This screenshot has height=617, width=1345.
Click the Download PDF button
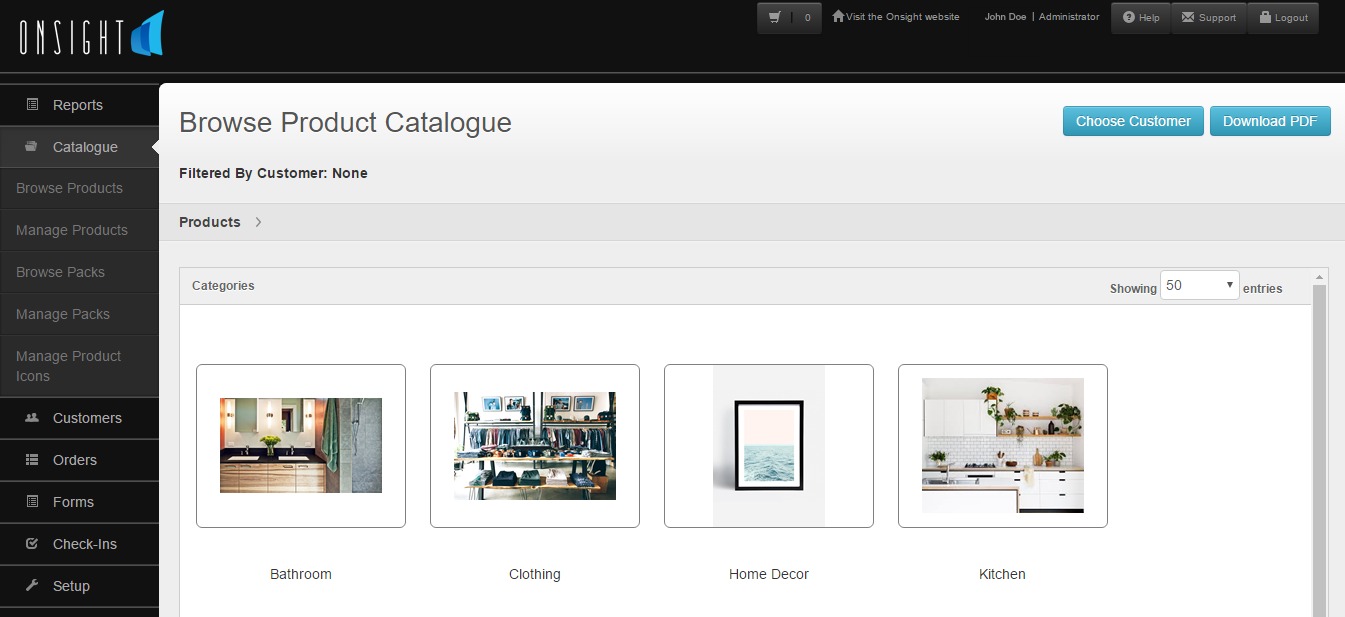tap(1270, 120)
